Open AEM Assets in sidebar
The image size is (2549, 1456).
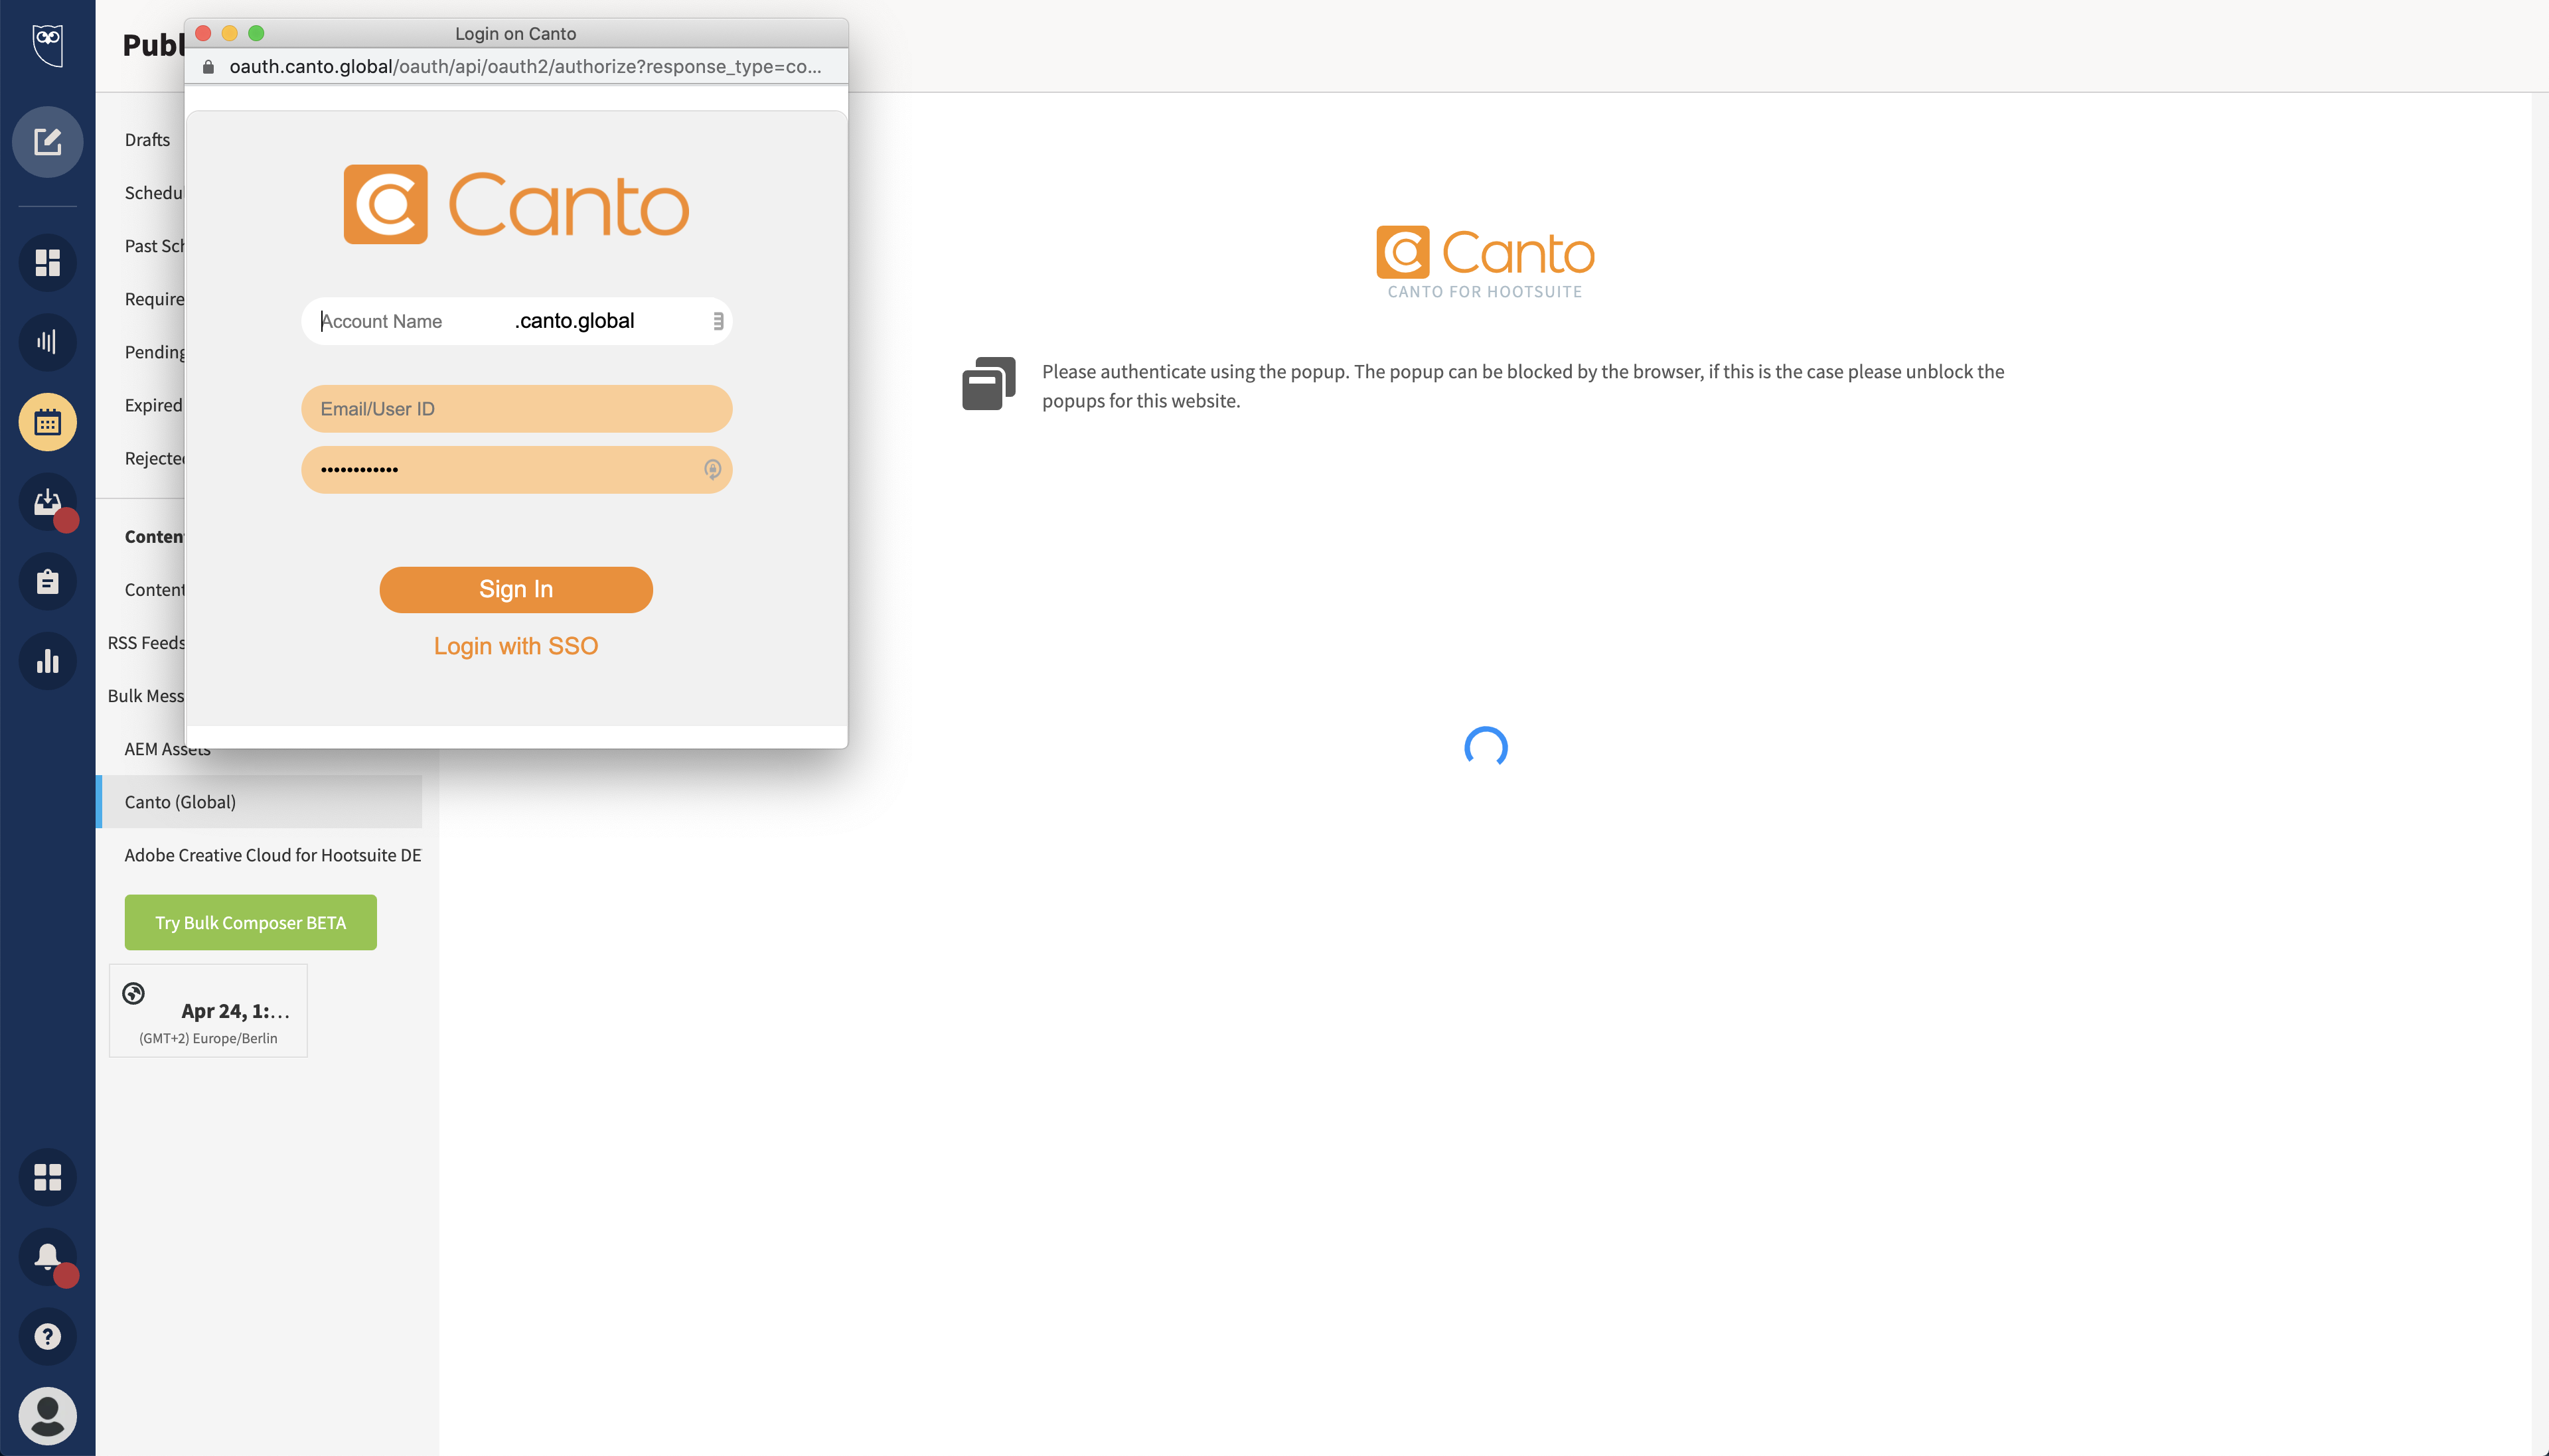167,750
